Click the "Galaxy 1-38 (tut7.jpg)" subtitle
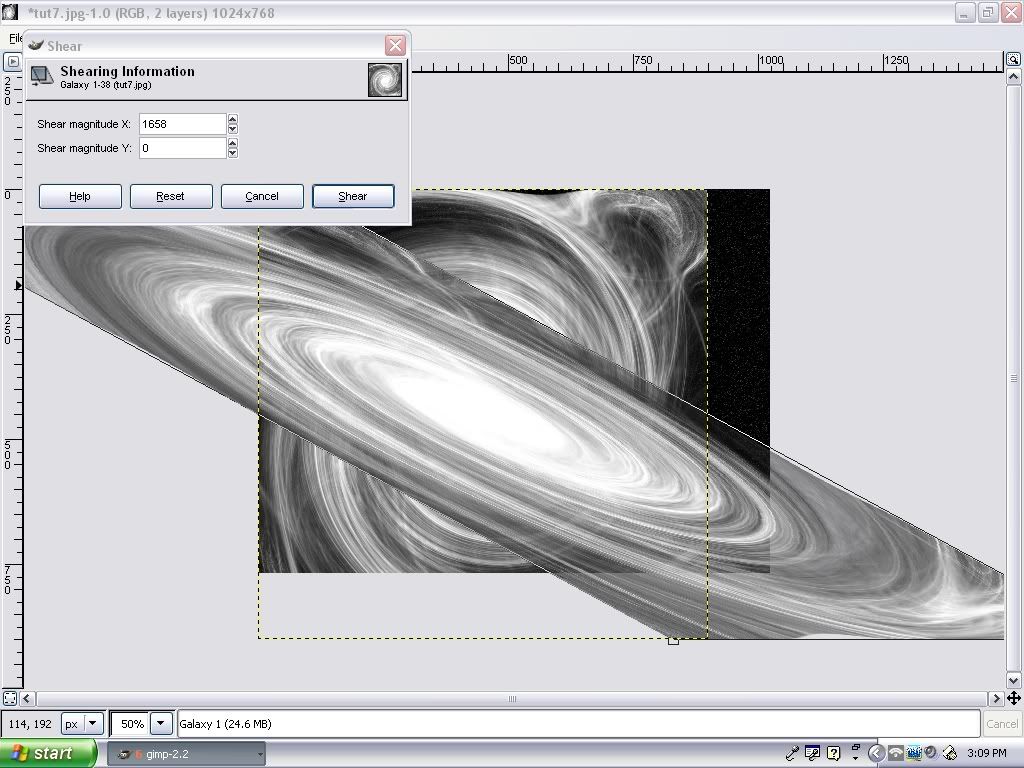The width and height of the screenshot is (1024, 768). point(106,85)
